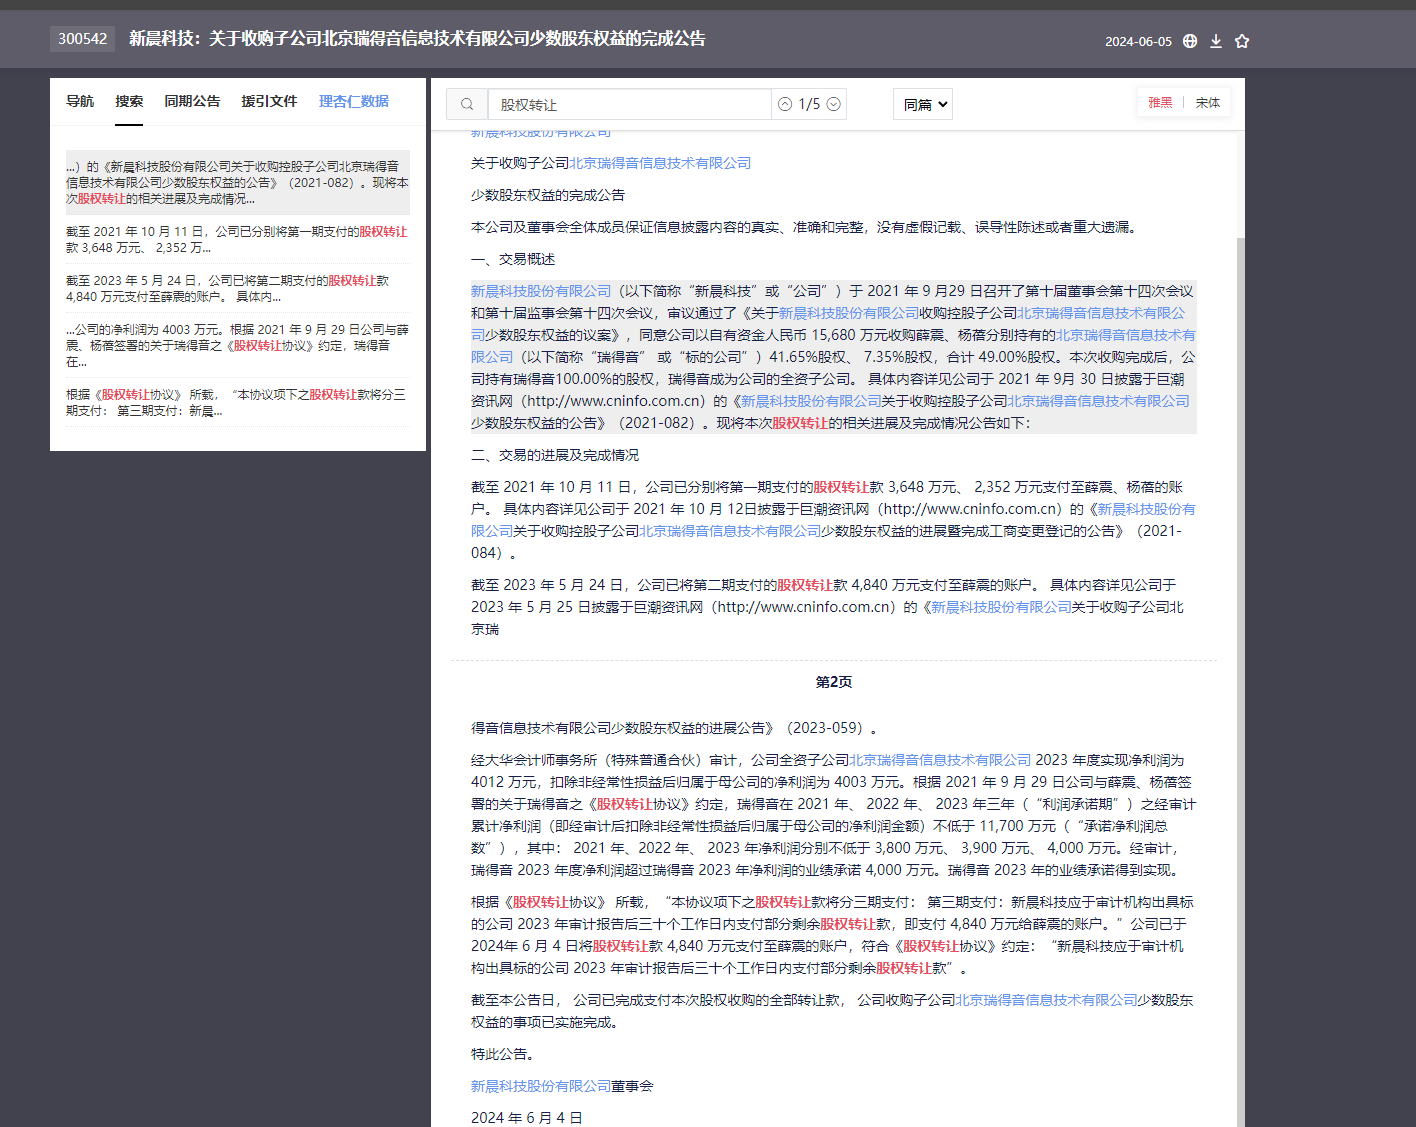The height and width of the screenshot is (1127, 1416).
Task: Open first search result mentioning 2021-082
Action: 238,182
